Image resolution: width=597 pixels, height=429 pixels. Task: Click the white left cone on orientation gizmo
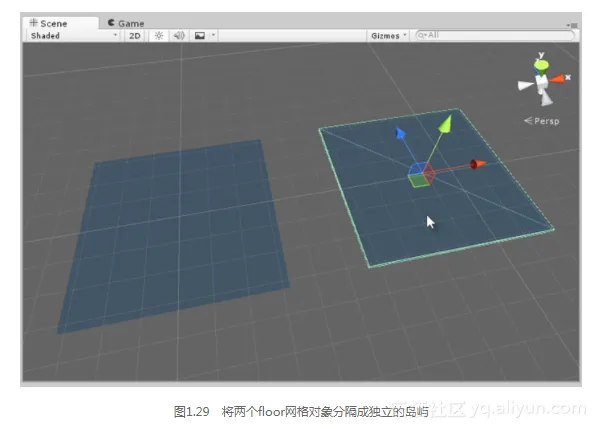click(x=525, y=85)
